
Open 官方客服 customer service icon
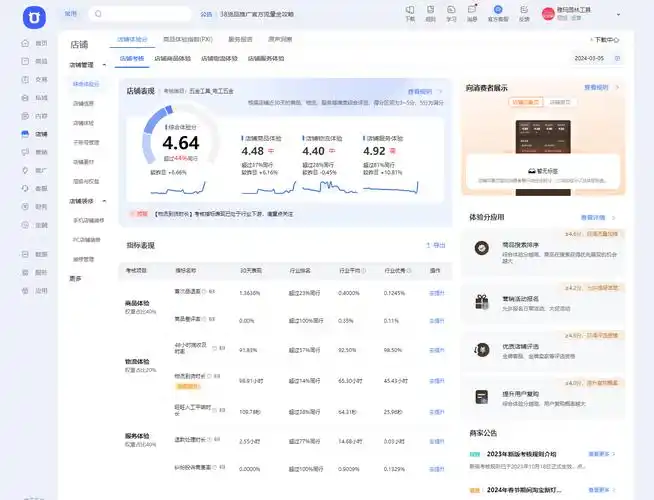[x=498, y=10]
